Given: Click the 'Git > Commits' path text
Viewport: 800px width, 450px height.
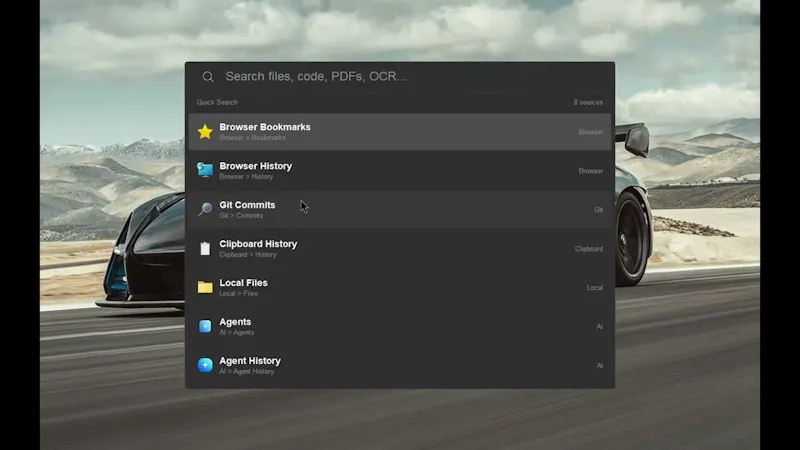Looking at the screenshot, I should click(241, 216).
